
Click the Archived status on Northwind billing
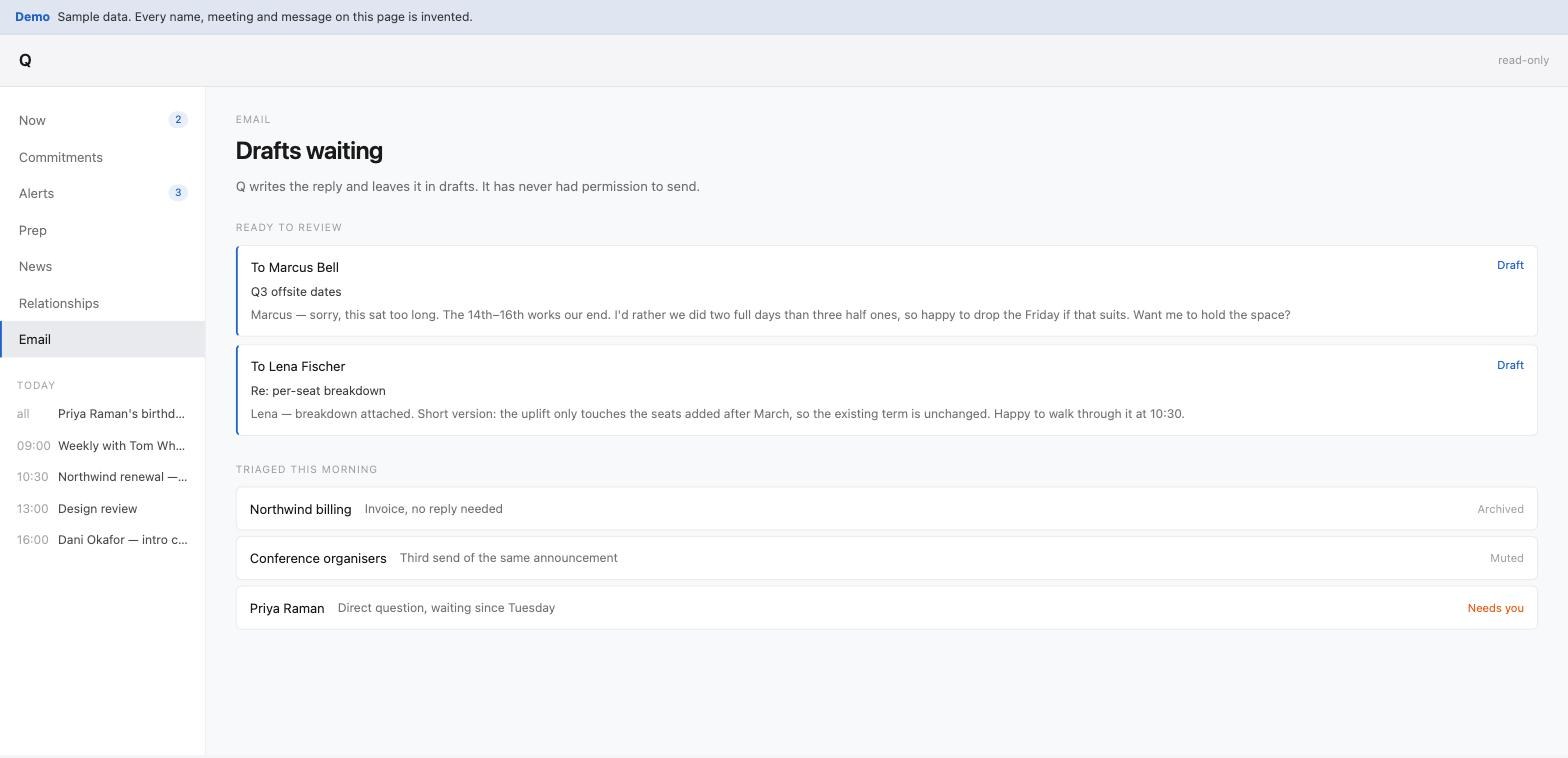1500,509
